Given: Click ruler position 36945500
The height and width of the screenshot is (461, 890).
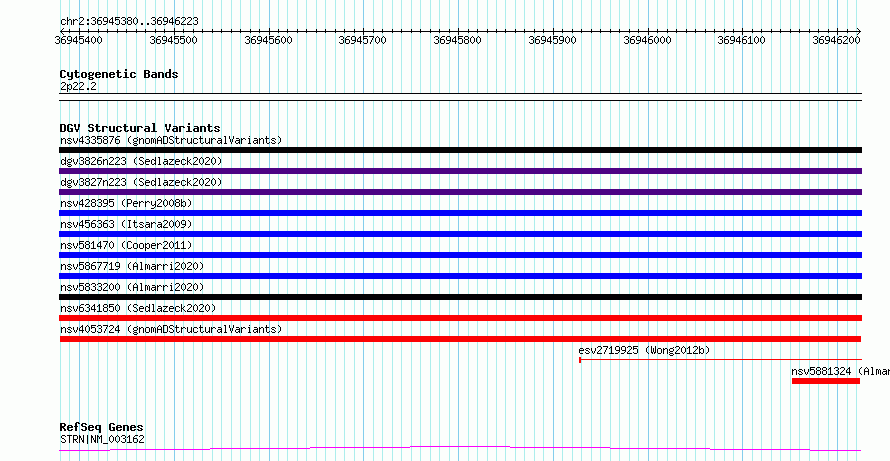Looking at the screenshot, I should point(174,40).
